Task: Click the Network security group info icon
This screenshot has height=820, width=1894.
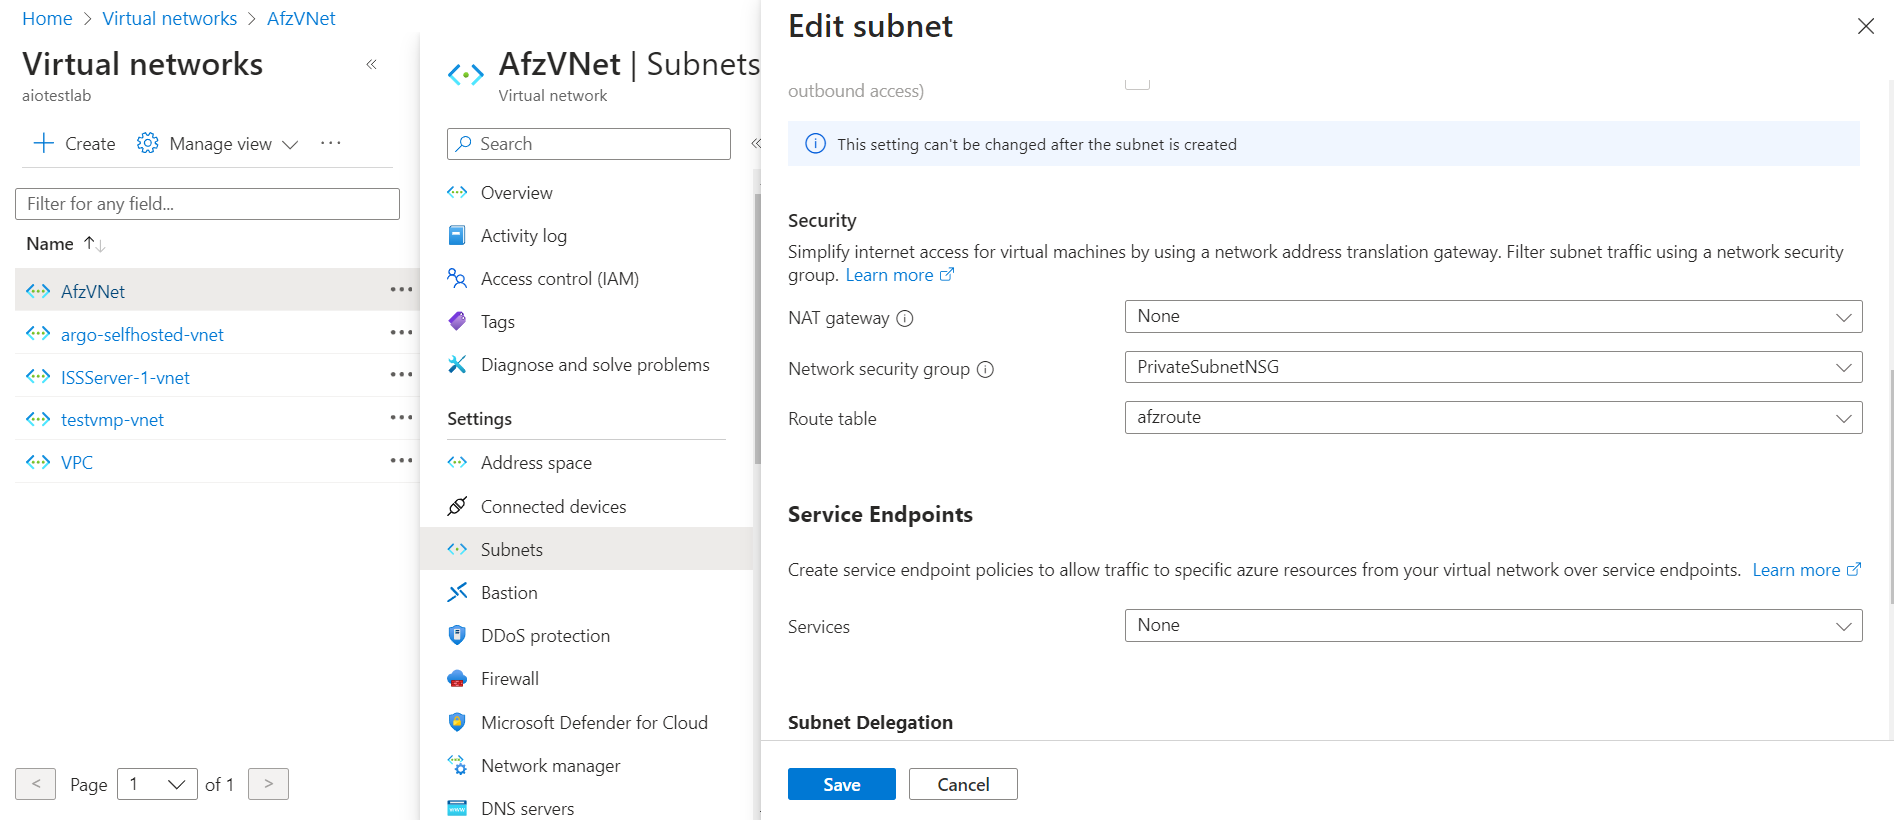Action: [985, 369]
